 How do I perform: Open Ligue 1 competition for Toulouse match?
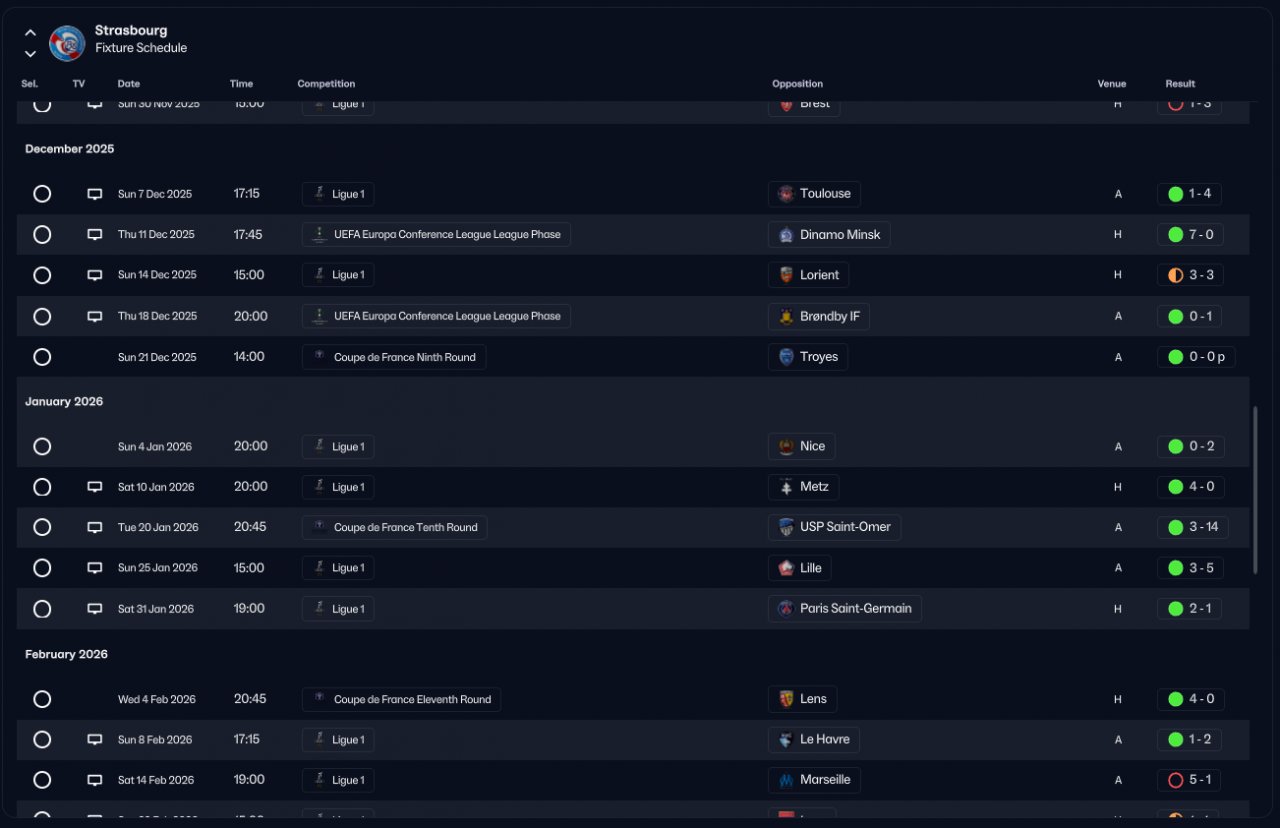338,194
